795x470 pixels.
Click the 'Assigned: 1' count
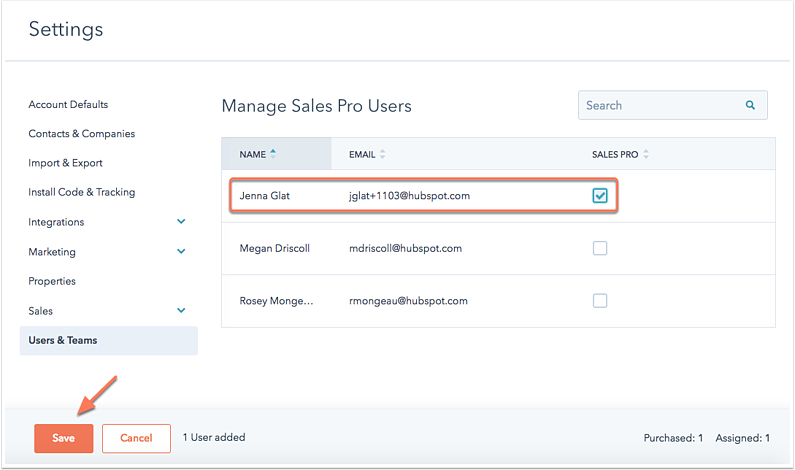pyautogui.click(x=743, y=438)
